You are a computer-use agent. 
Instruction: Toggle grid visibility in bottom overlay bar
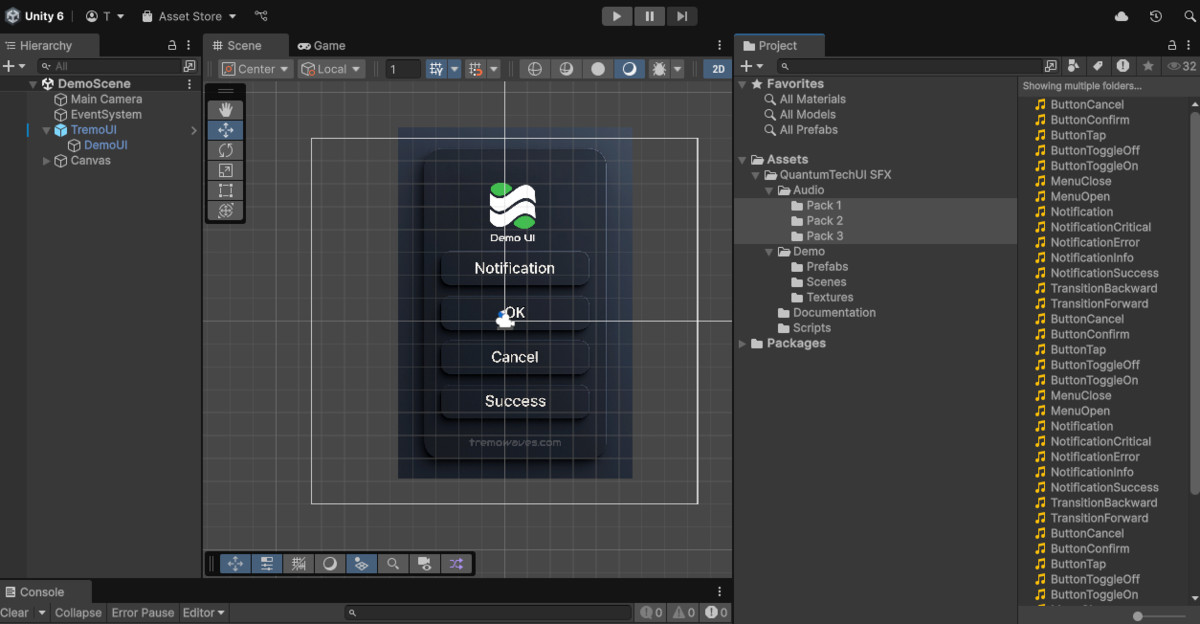click(x=298, y=564)
